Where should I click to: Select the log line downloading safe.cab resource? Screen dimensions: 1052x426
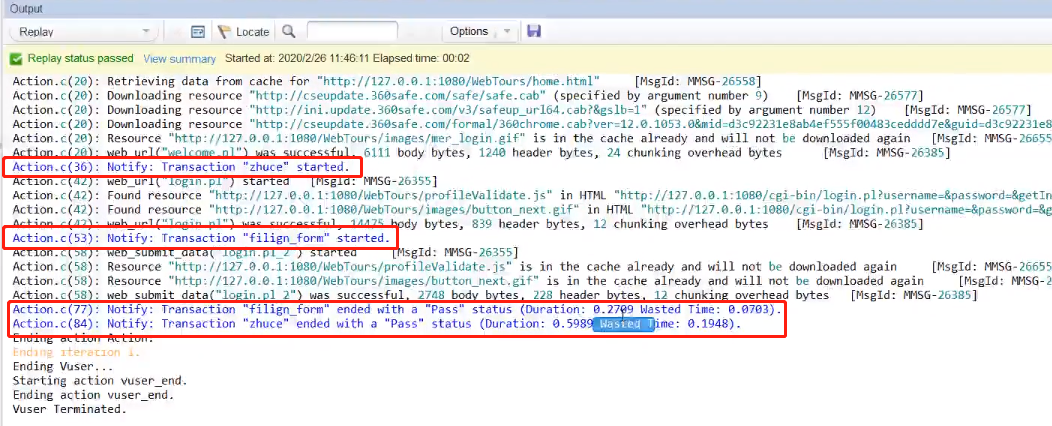pos(468,95)
